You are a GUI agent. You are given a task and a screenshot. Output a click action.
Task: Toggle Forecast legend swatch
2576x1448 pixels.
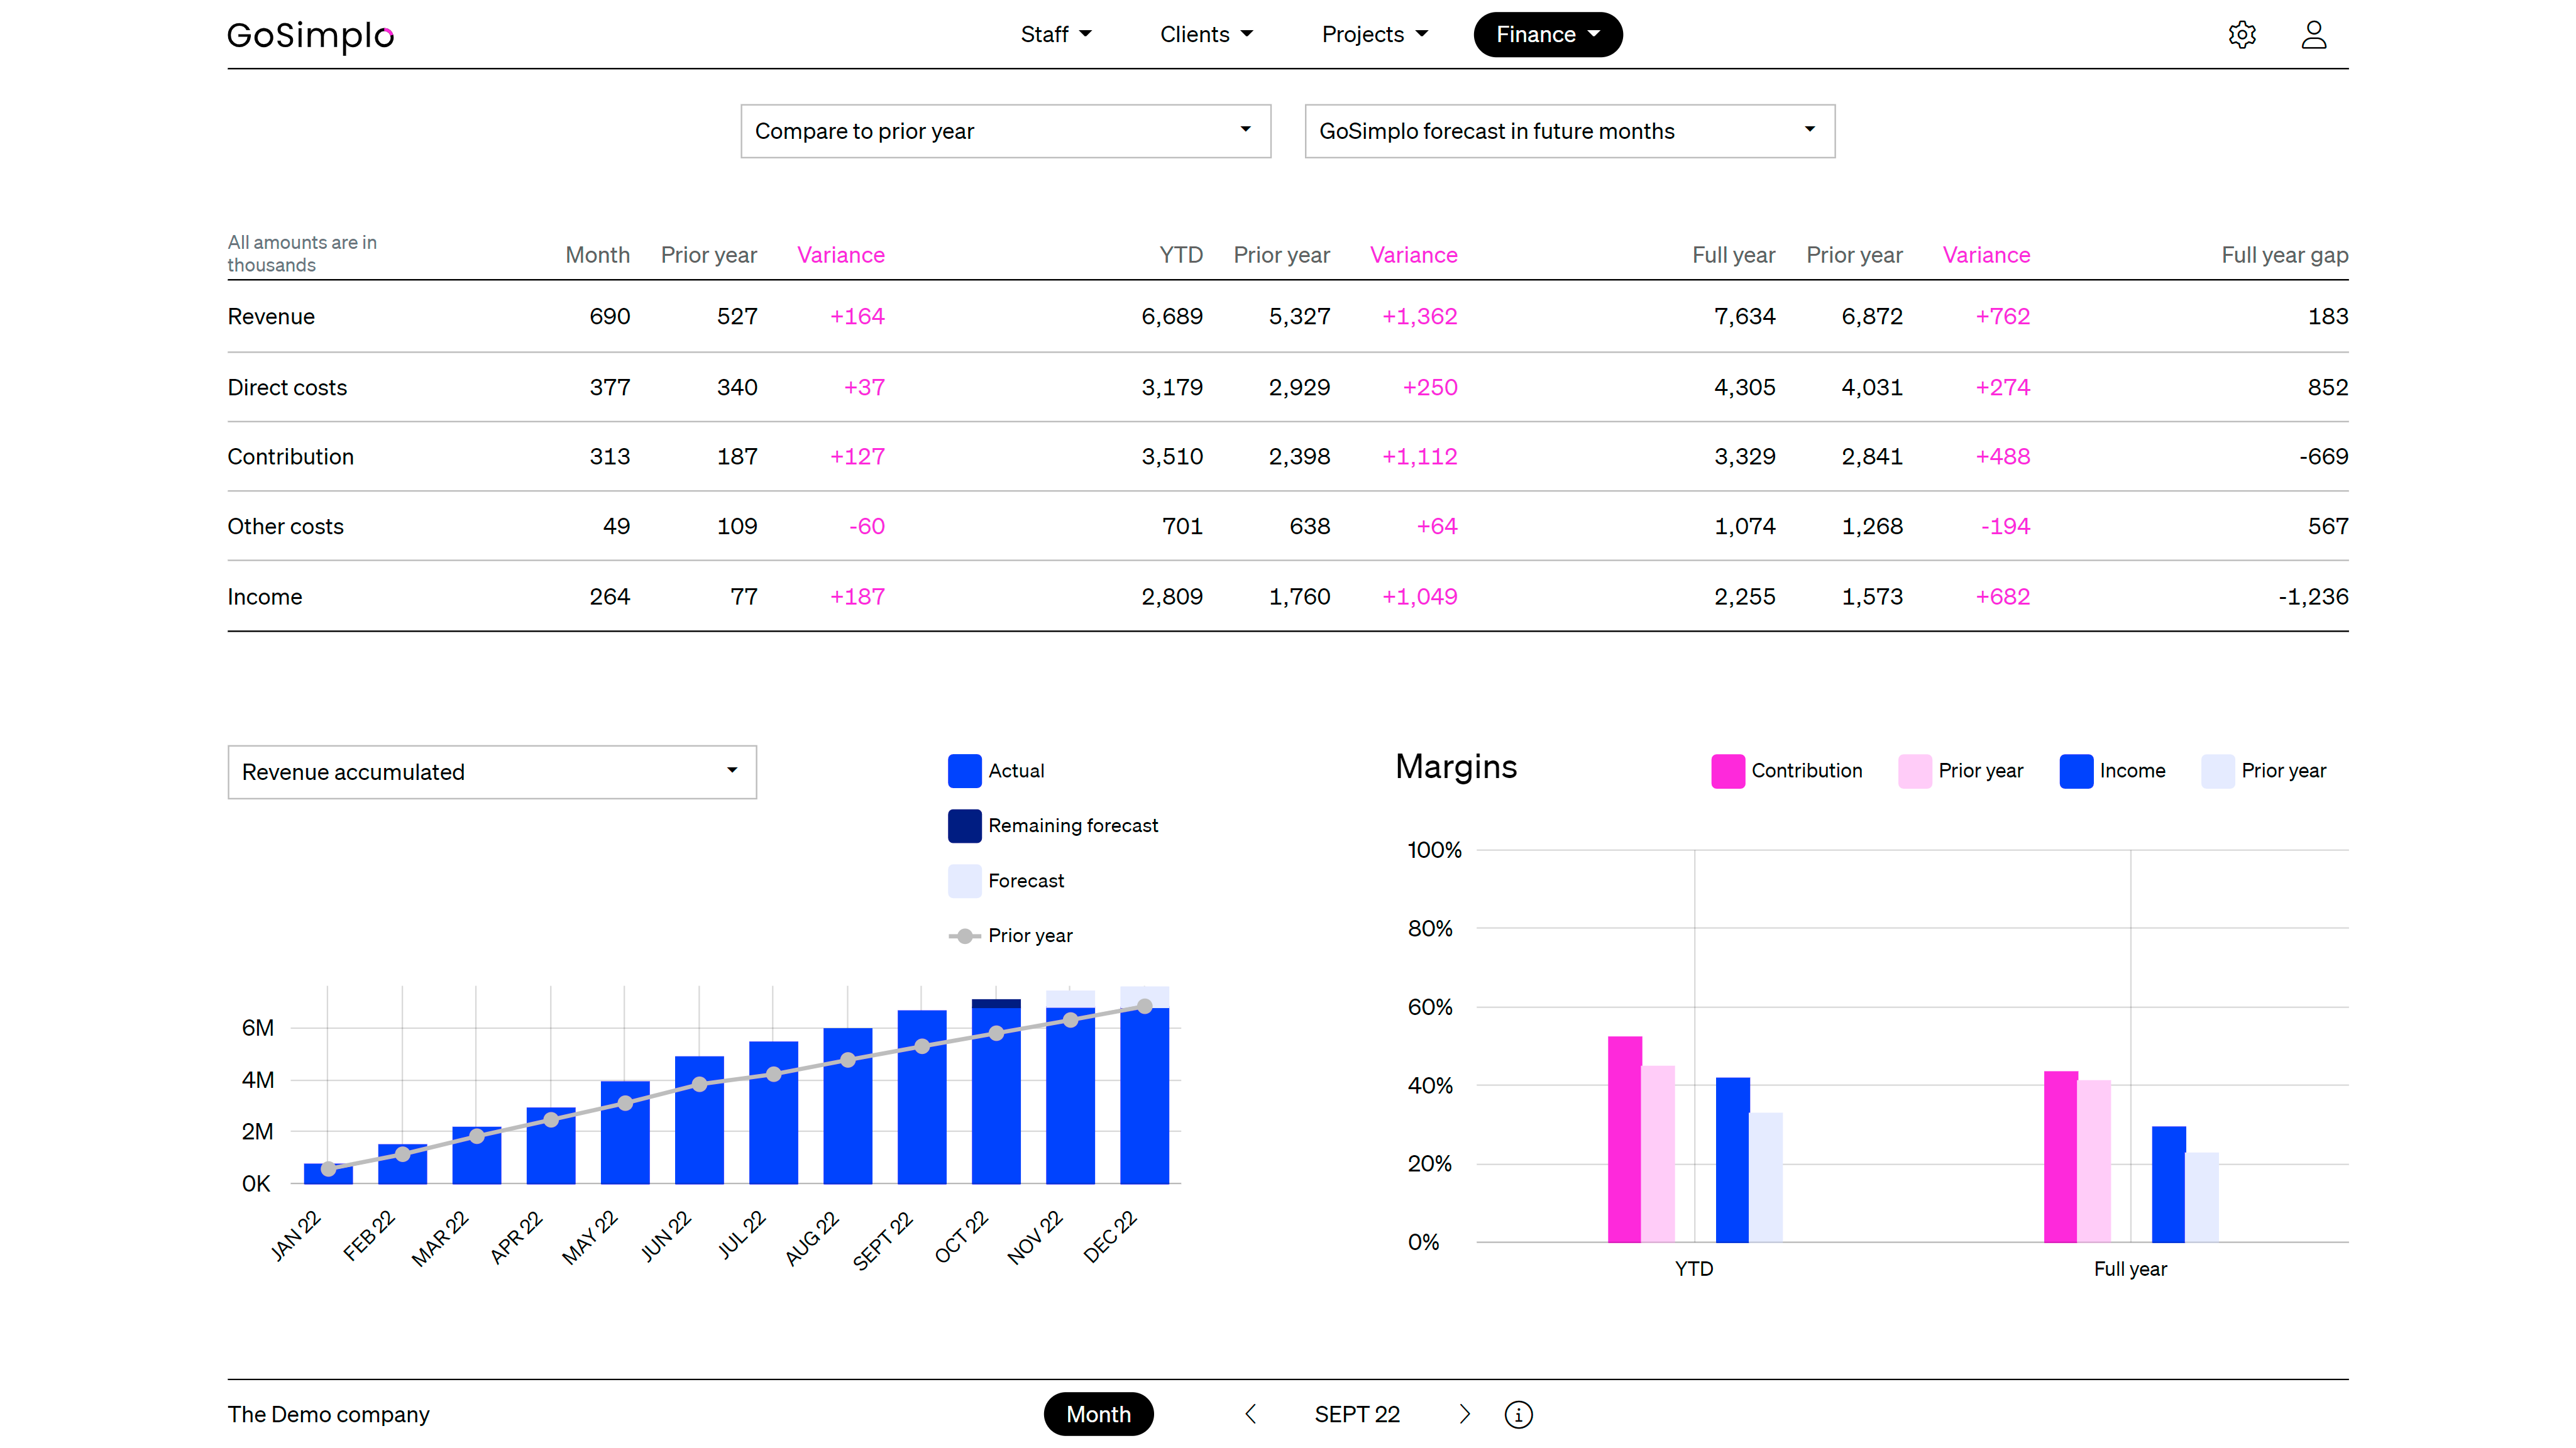[964, 881]
